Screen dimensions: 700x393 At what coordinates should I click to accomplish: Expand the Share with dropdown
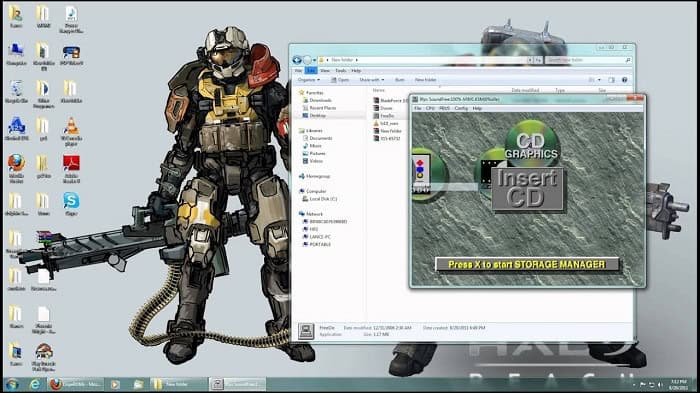pos(371,80)
